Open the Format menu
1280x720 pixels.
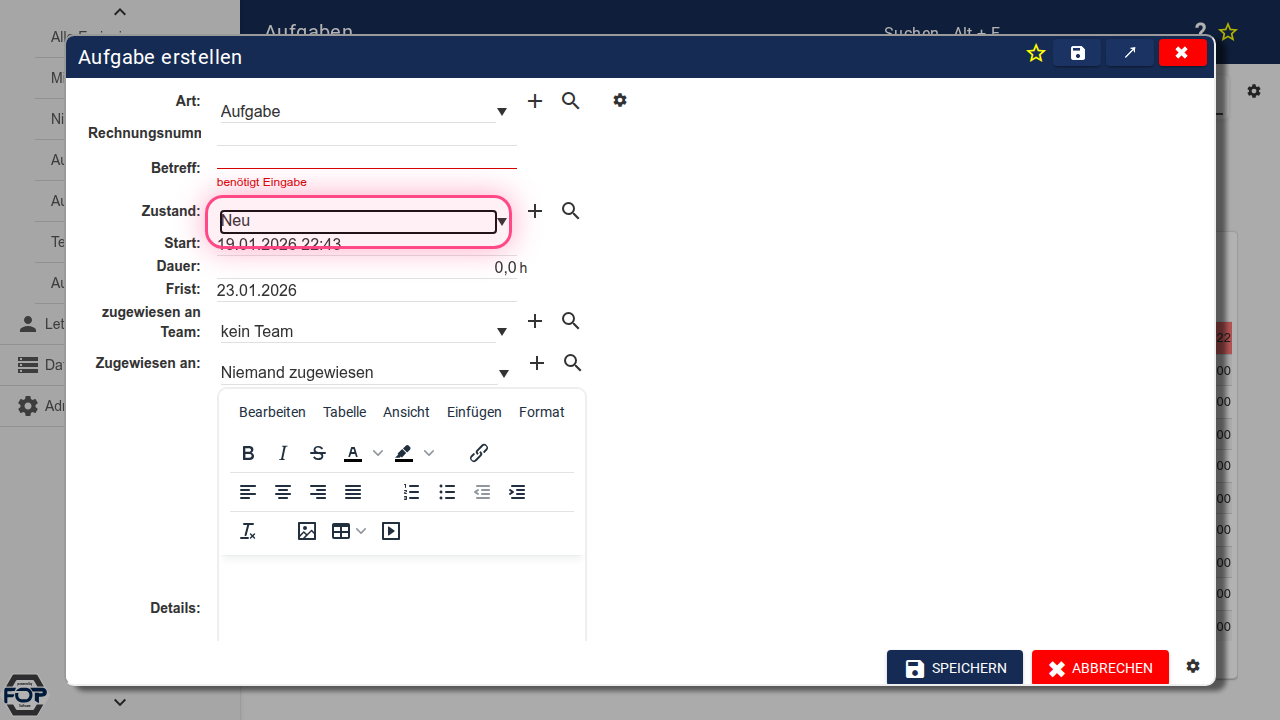click(541, 412)
